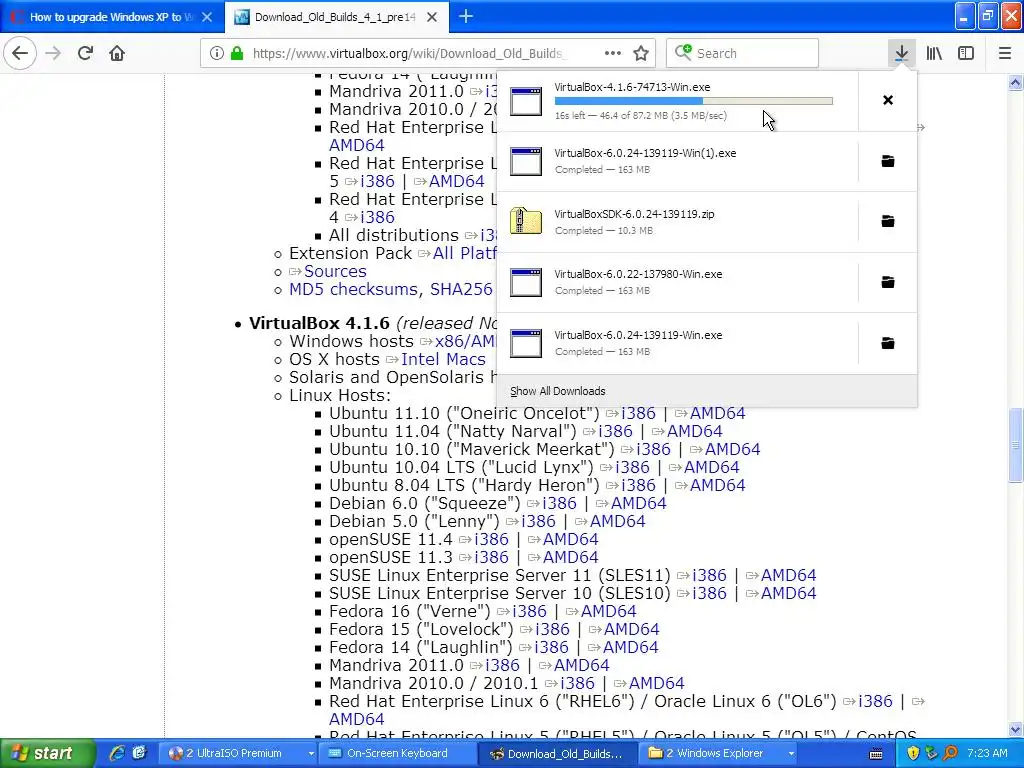Show site information icon in address bar
This screenshot has width=1024, height=768.
(216, 54)
